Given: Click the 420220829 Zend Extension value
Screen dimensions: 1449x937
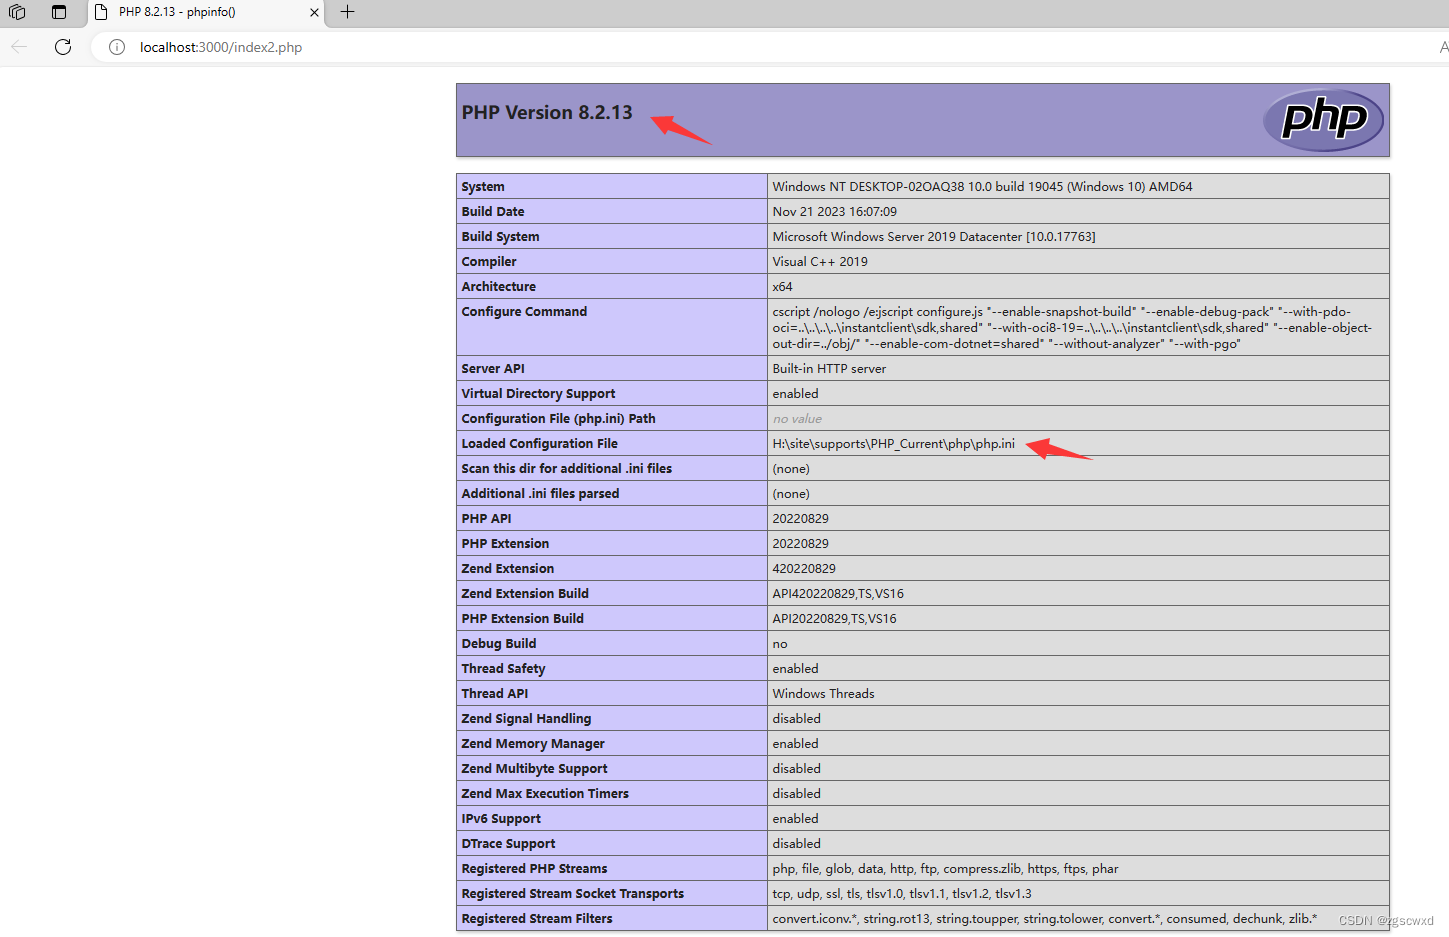Looking at the screenshot, I should coord(804,569).
